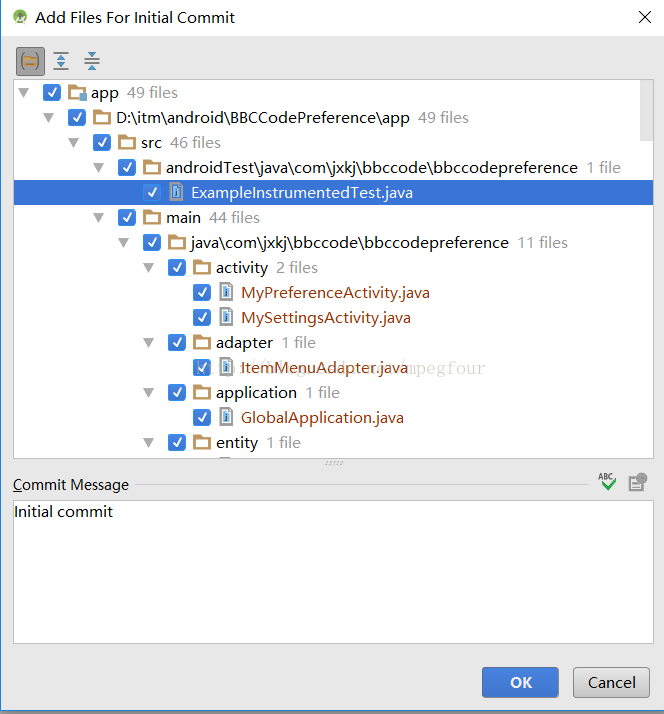Uncheck the application folder checkbox
The height and width of the screenshot is (714, 664).
177,393
